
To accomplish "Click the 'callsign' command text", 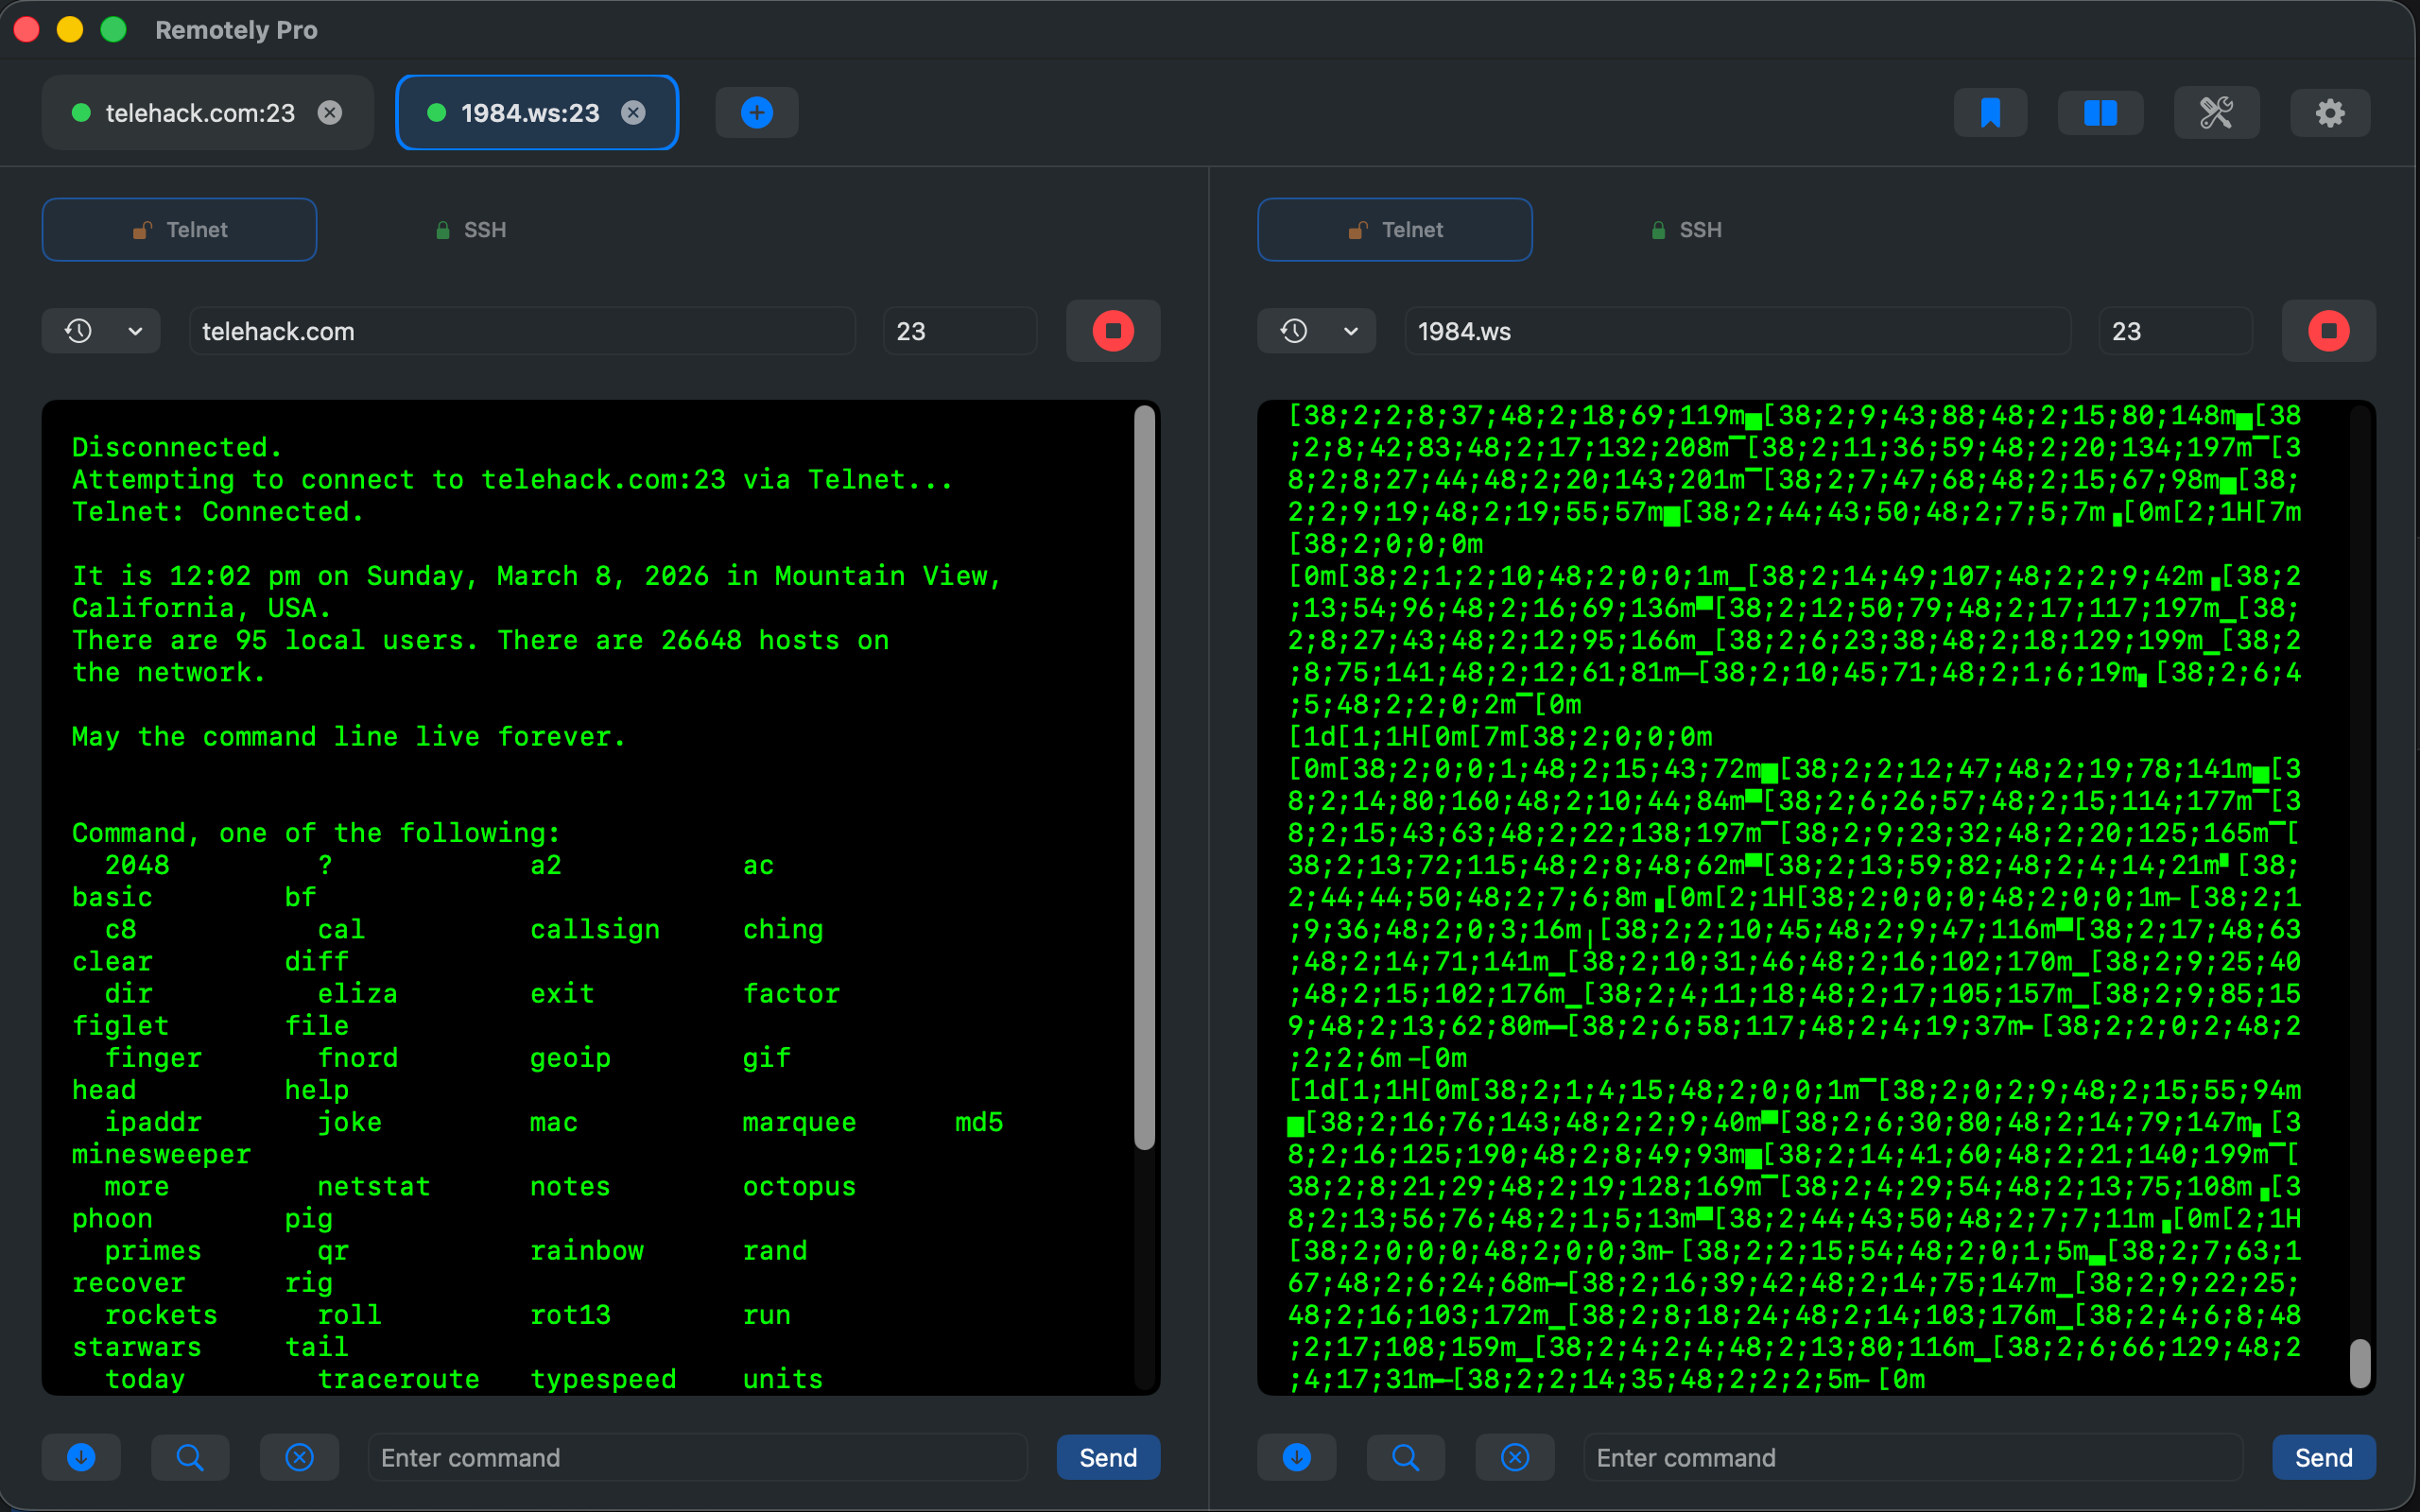I will click(595, 929).
